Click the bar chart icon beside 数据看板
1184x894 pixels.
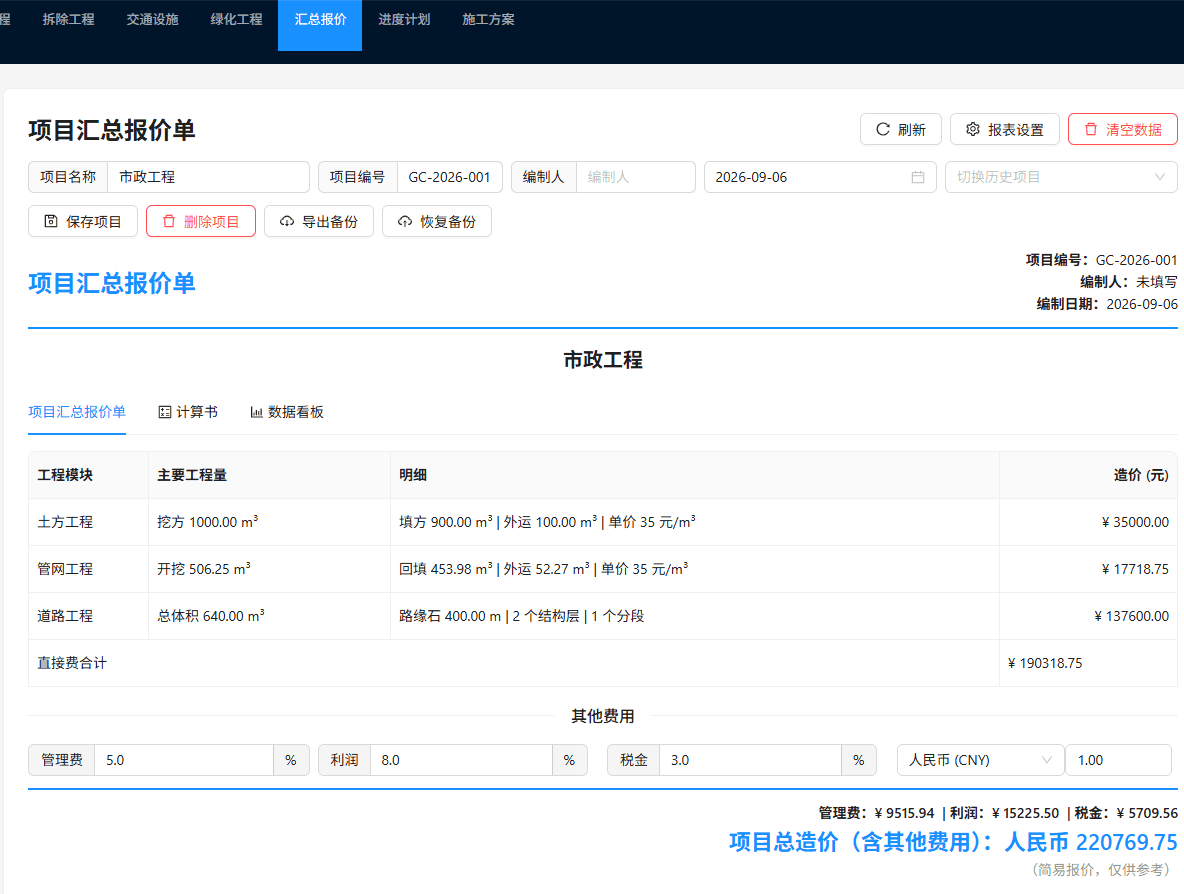coord(257,412)
